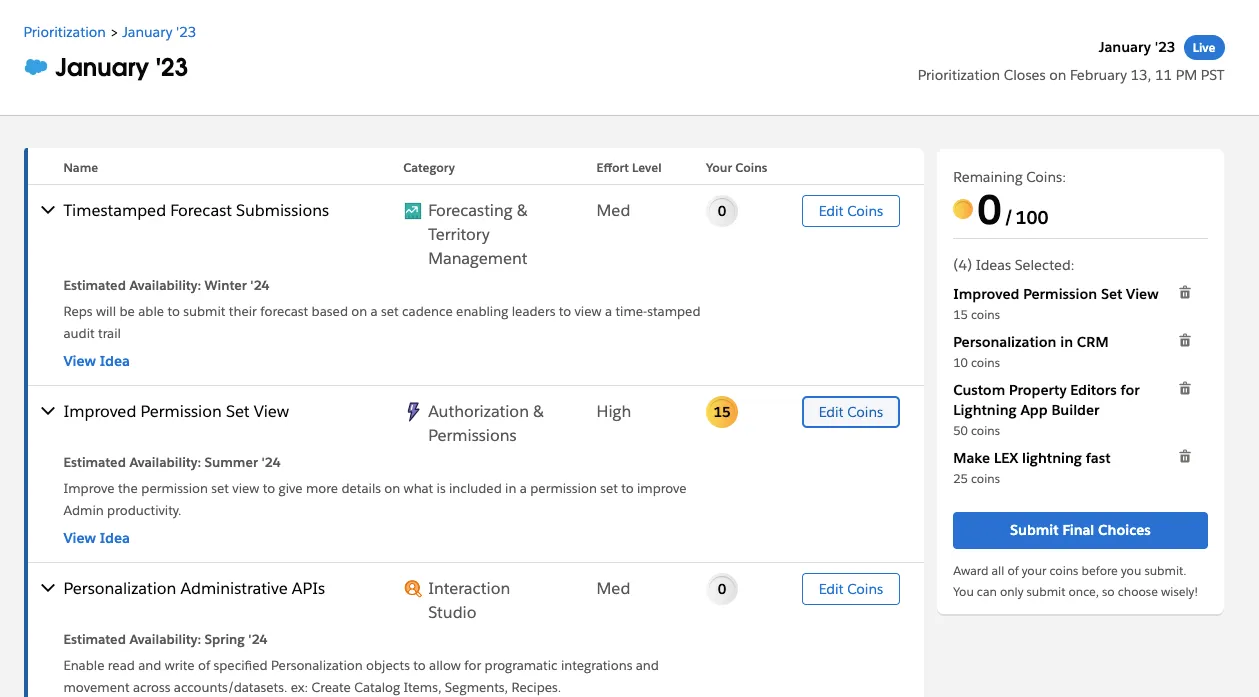Submit Final Choices

pos(1080,530)
